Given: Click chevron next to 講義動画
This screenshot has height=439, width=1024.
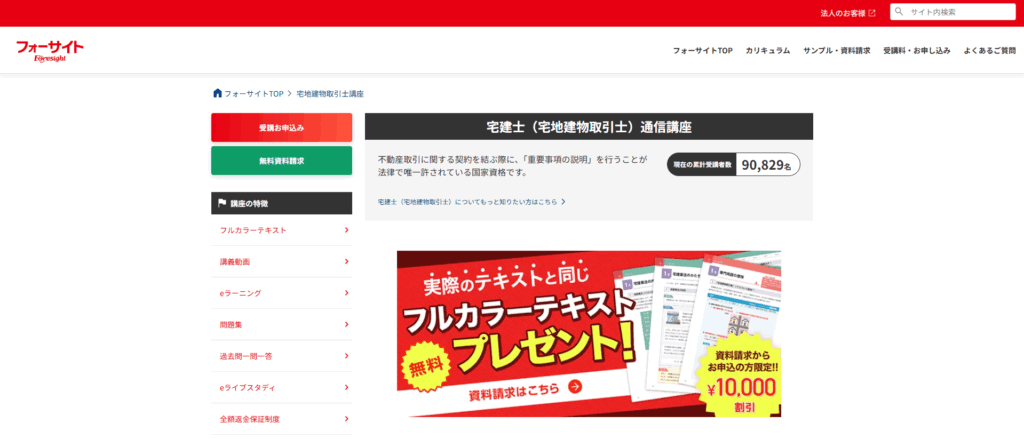Looking at the screenshot, I should click(x=346, y=261).
